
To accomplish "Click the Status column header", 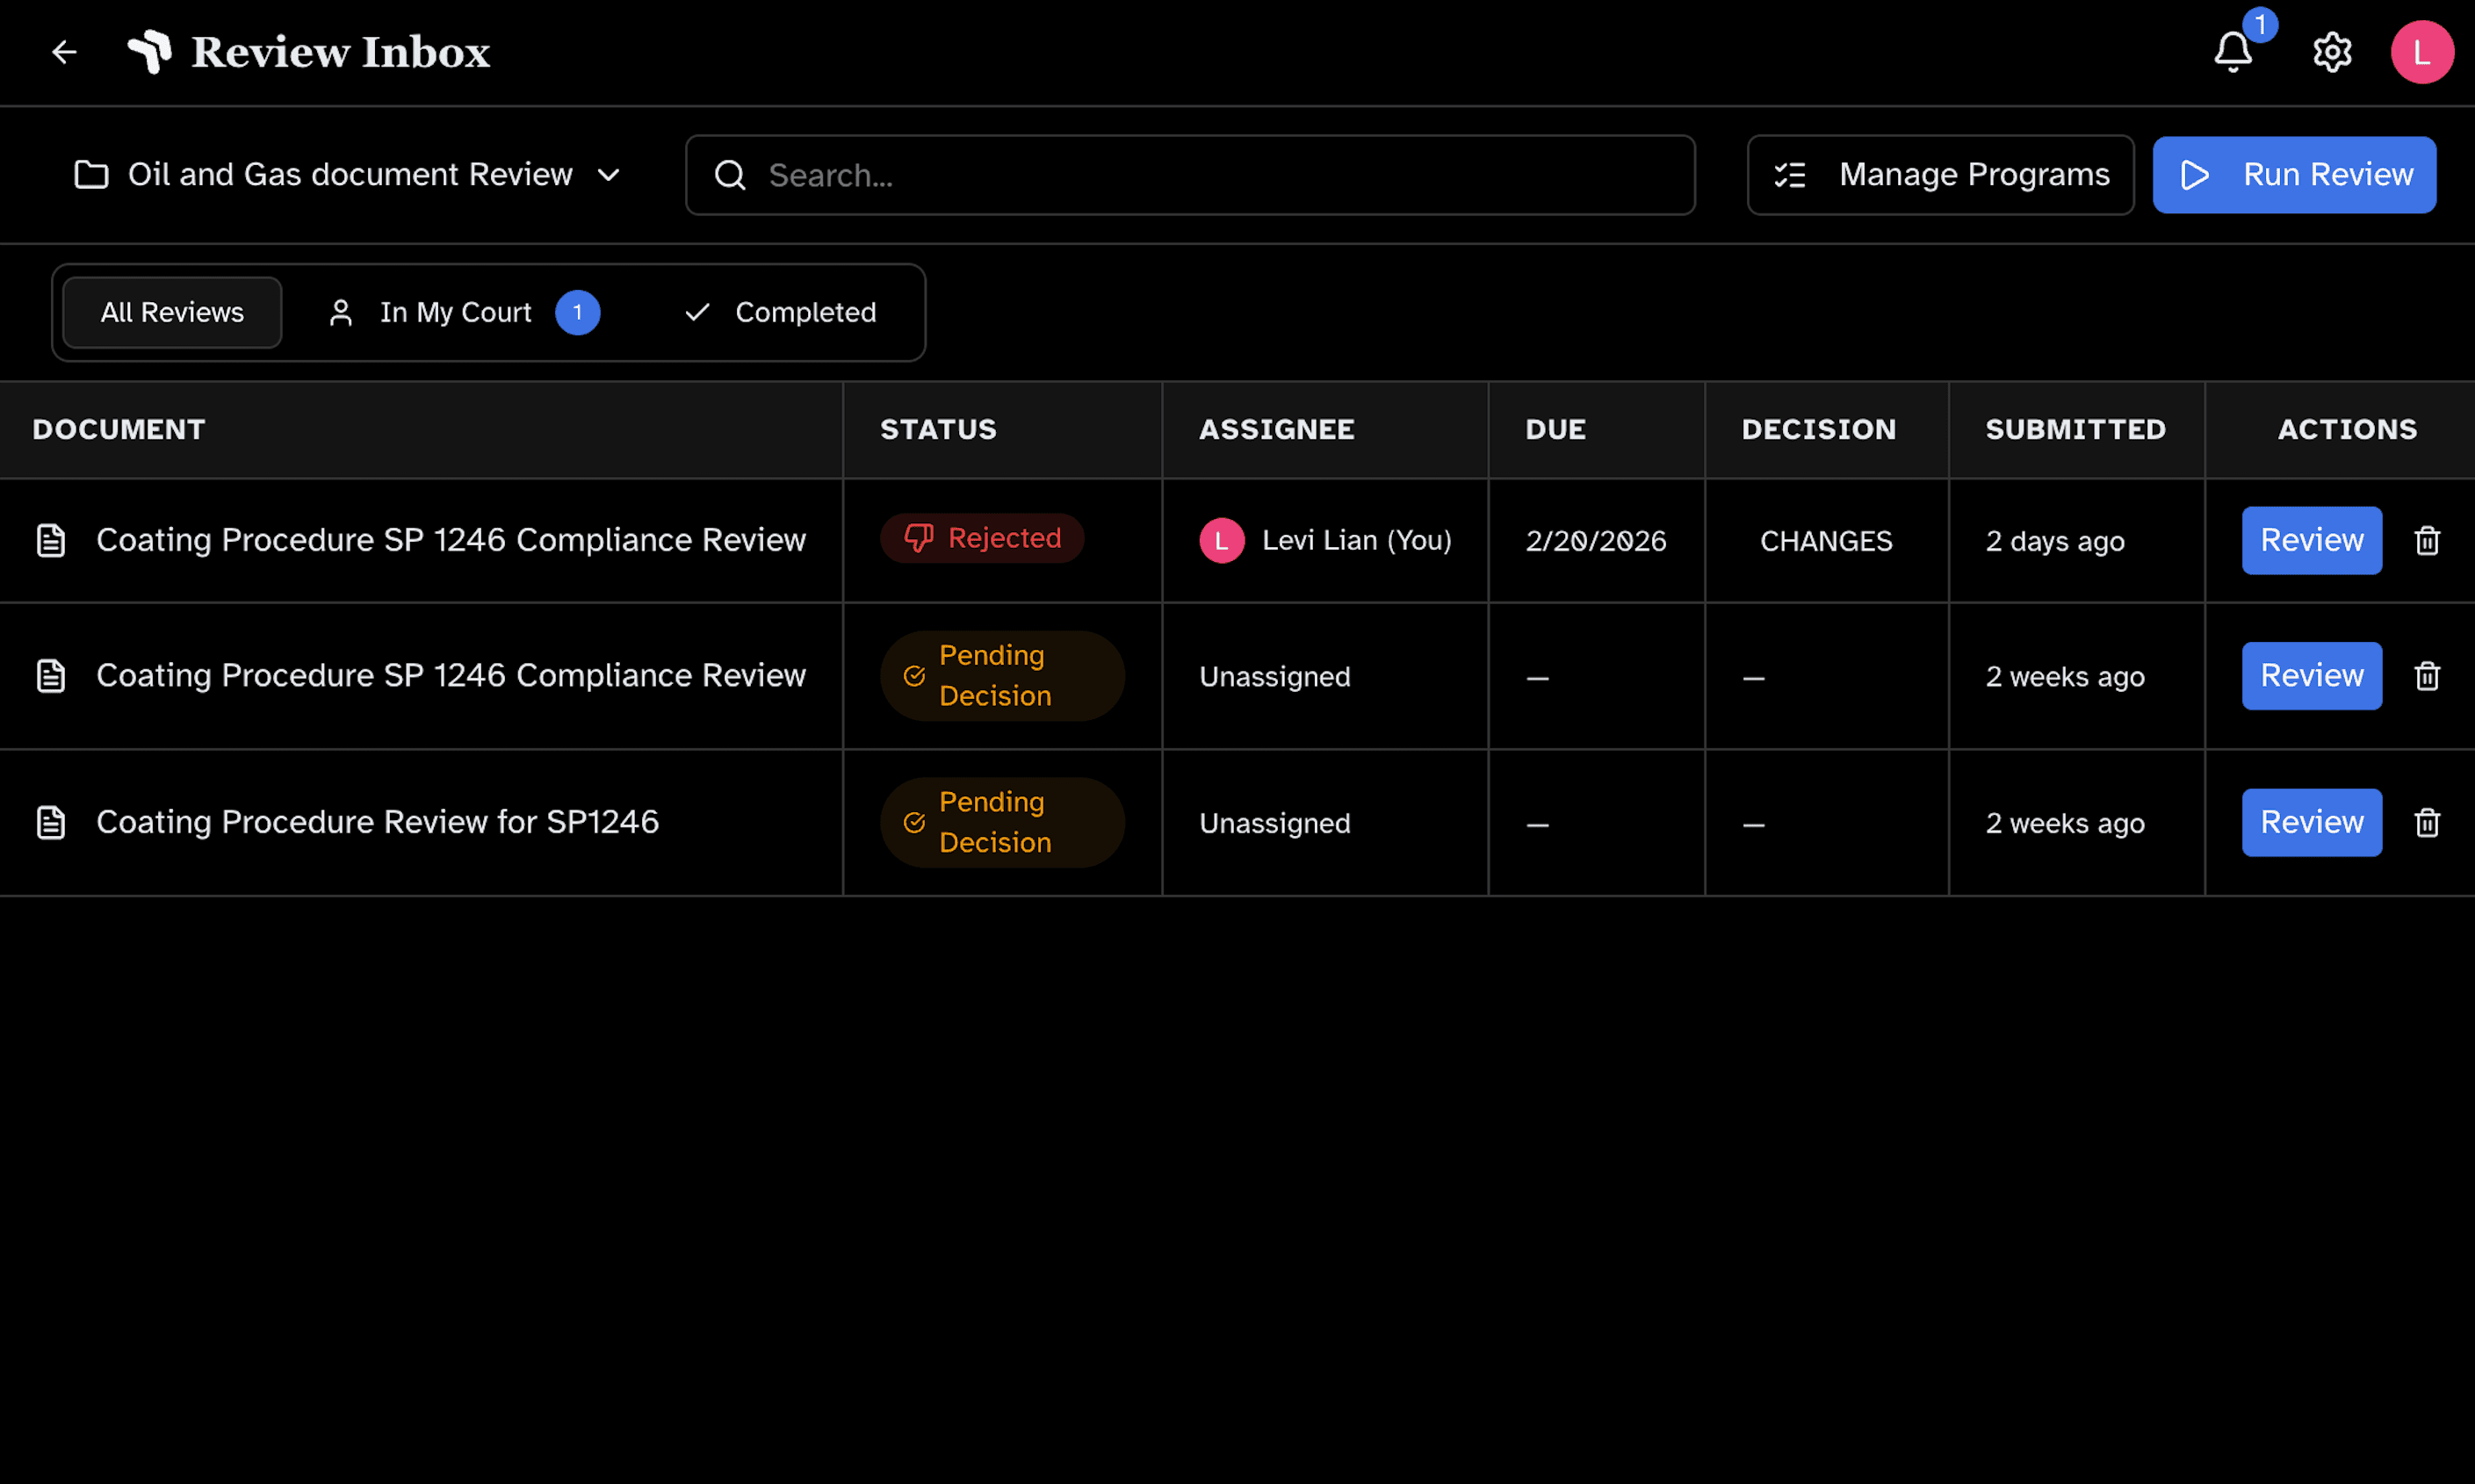I will (938, 430).
